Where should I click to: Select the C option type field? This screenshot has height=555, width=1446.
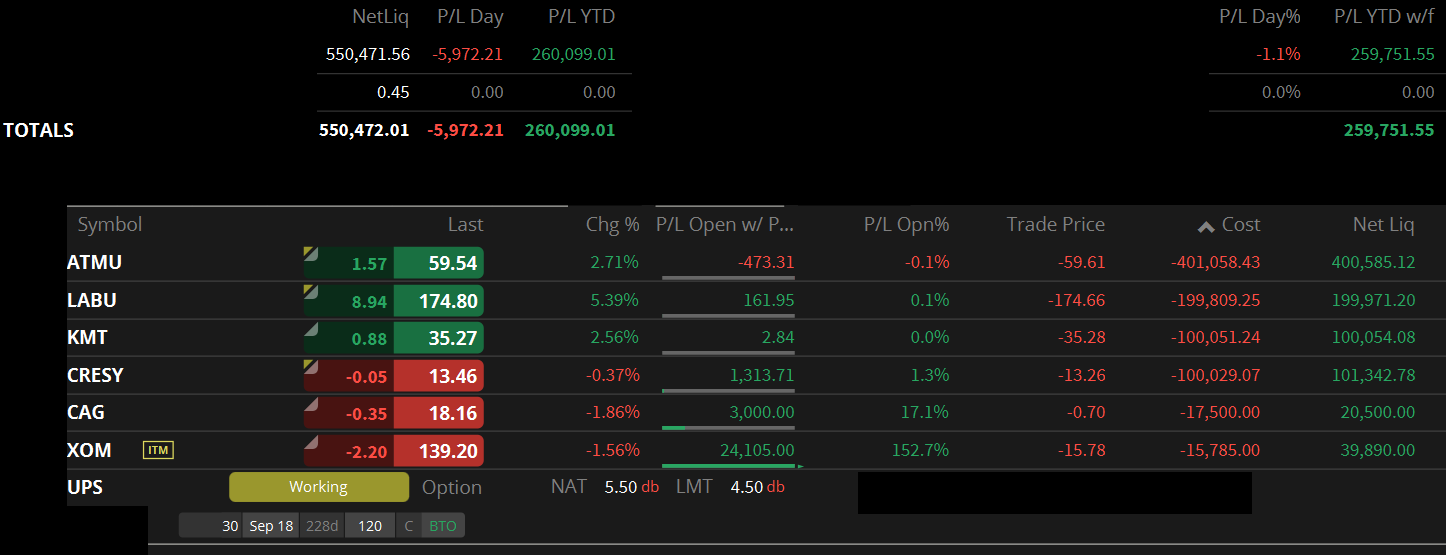[409, 526]
